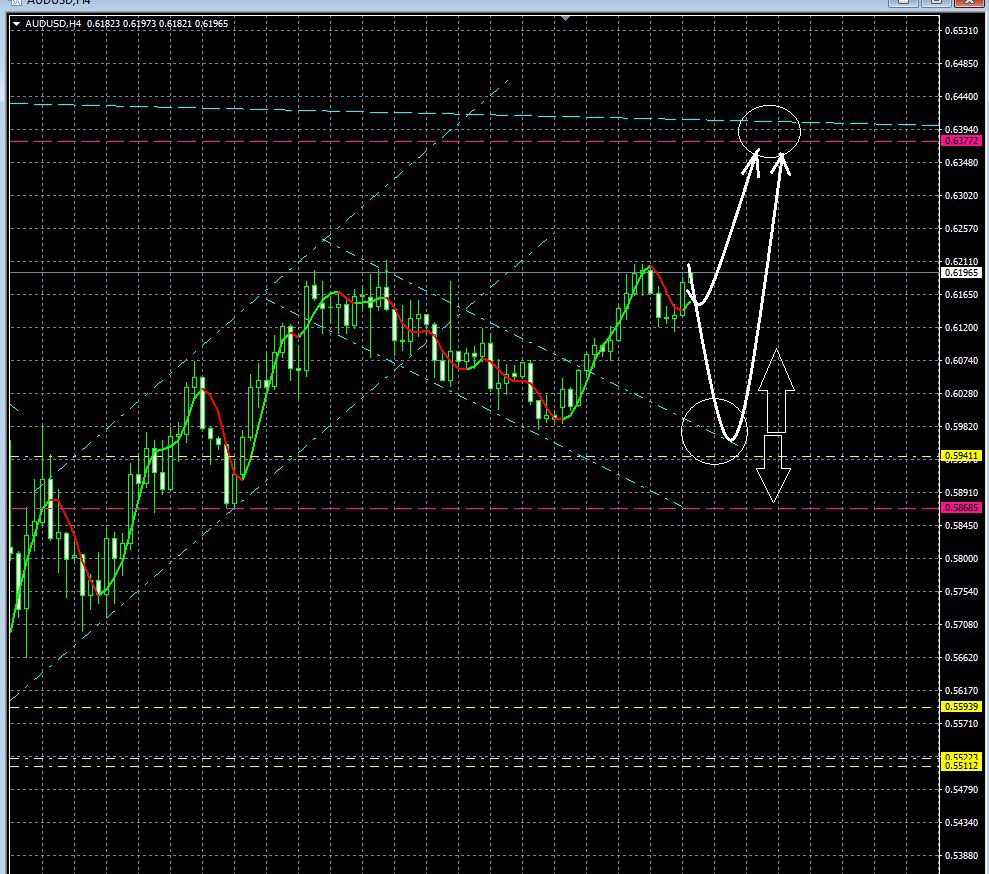Click the yellow 0.55939 price label

[961, 707]
